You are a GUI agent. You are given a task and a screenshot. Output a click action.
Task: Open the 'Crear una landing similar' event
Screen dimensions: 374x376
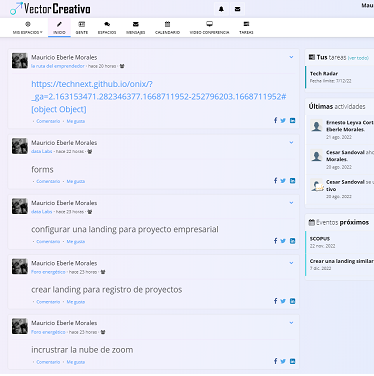click(x=339, y=265)
